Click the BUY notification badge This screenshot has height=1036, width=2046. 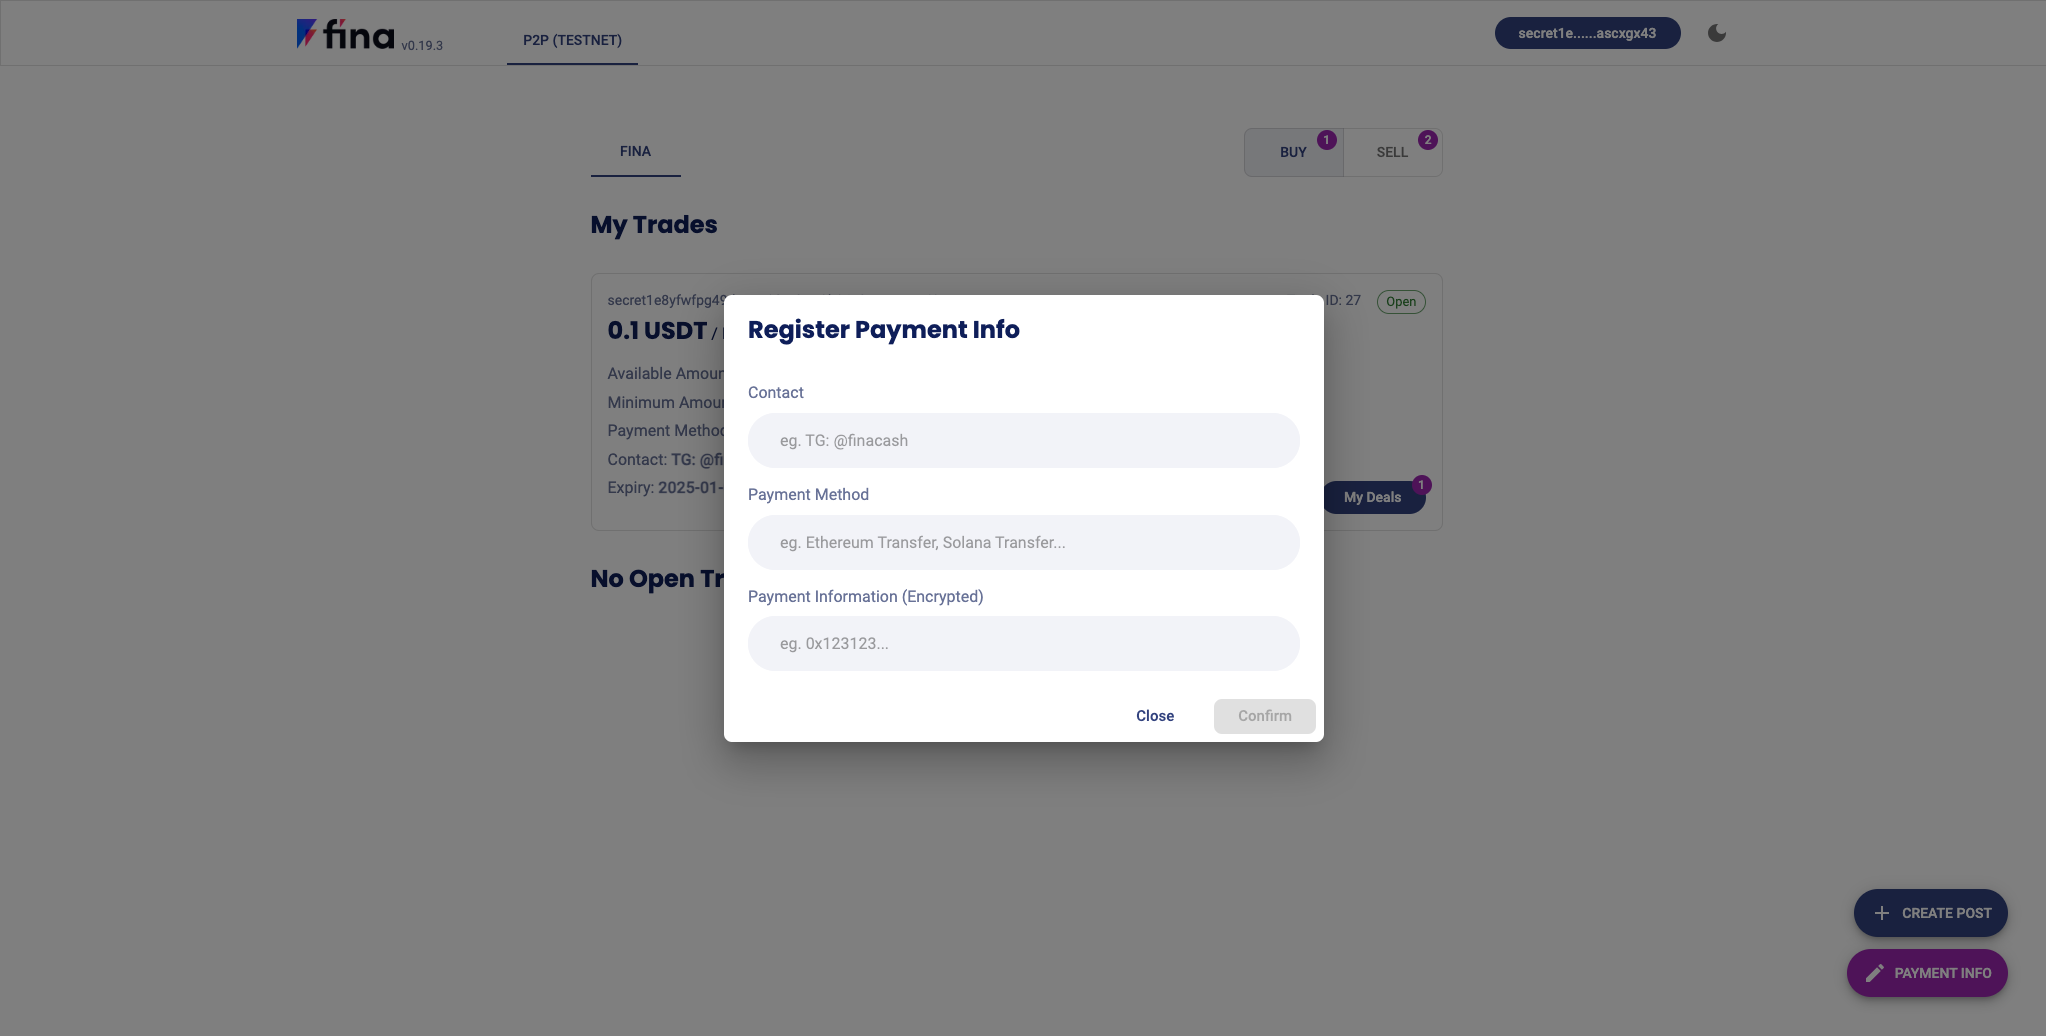1327,140
